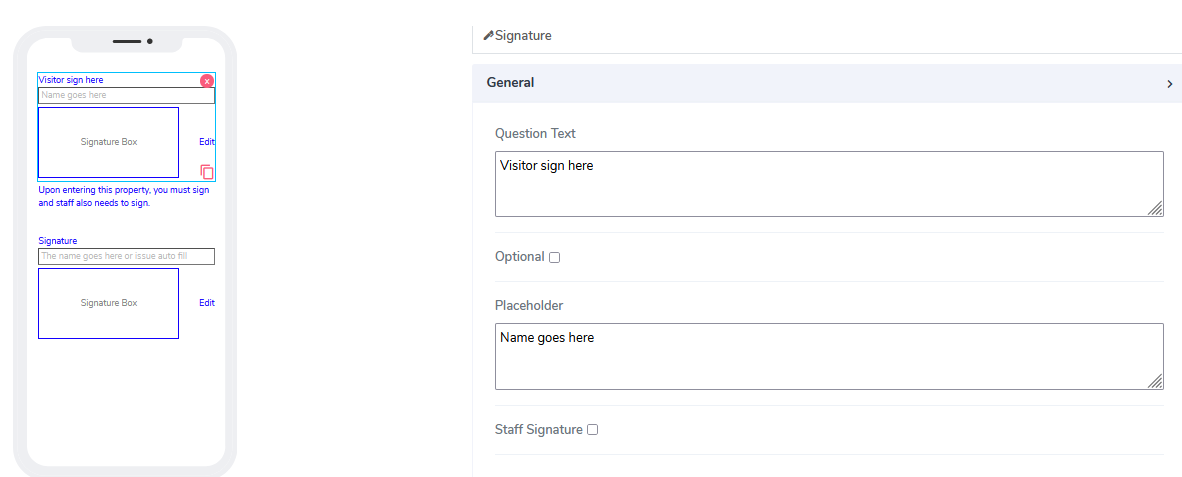Tick the Staff Signature checkbox
Image resolution: width=1182 pixels, height=477 pixels.
[x=593, y=430]
